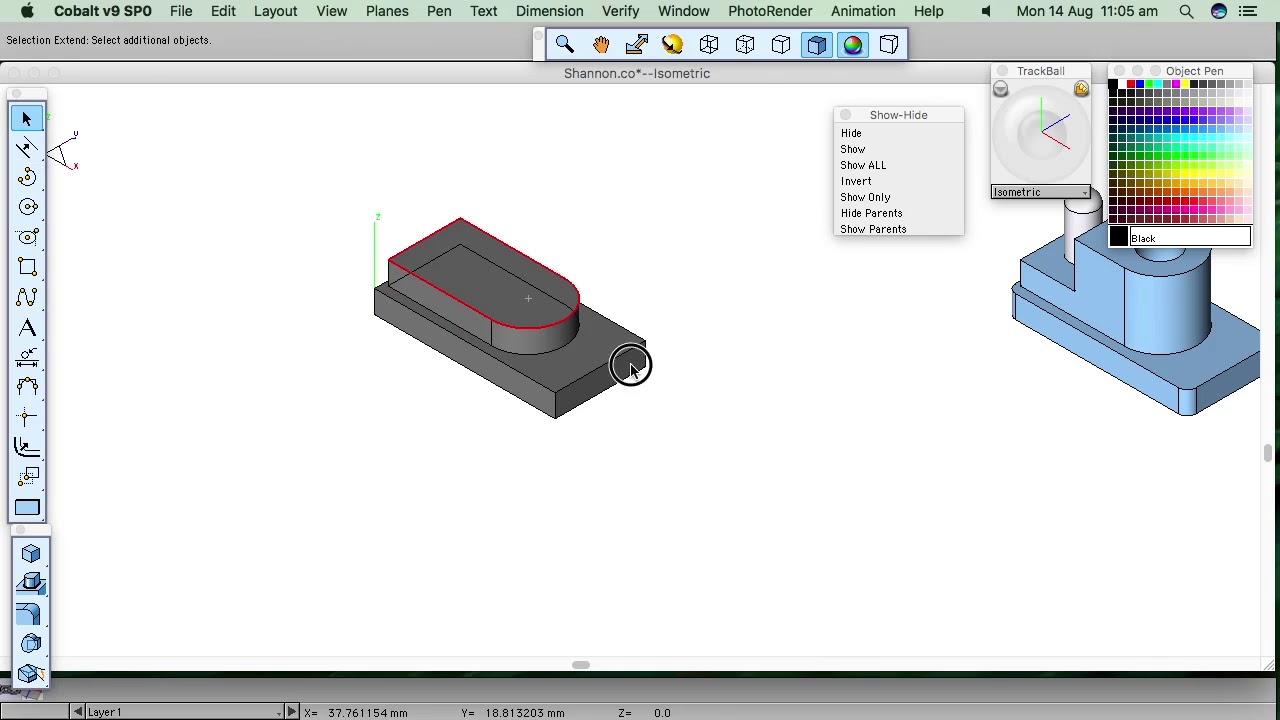The height and width of the screenshot is (720, 1280).
Task: Select the Transform tool in tool palette
Action: pyautogui.click(x=27, y=477)
